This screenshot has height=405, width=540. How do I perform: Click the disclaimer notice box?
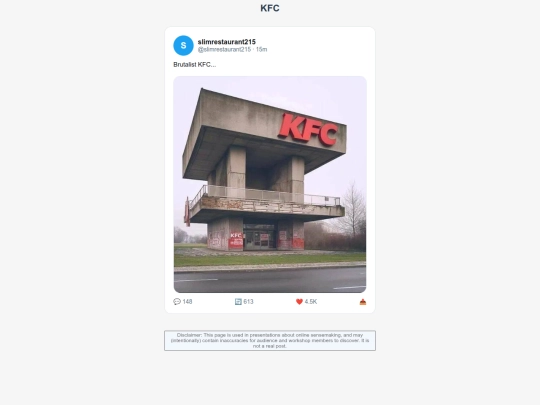pyautogui.click(x=270, y=341)
